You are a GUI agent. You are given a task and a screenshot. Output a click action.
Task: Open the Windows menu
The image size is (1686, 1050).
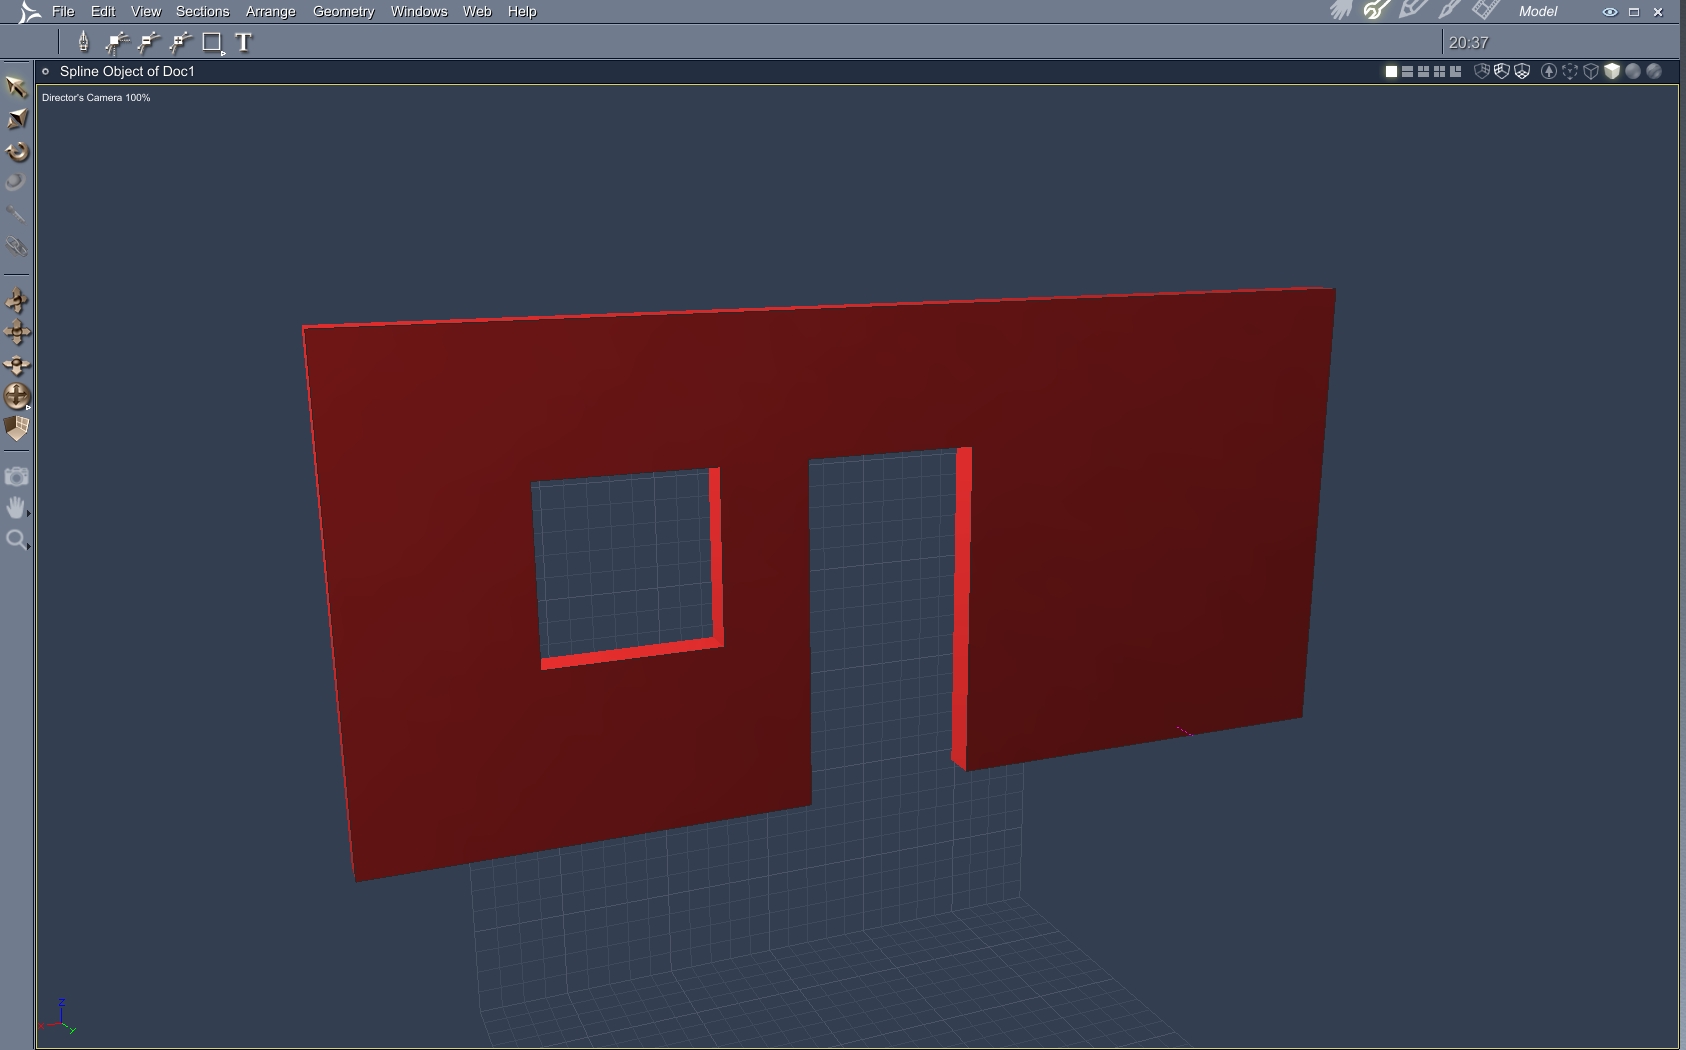click(x=419, y=11)
